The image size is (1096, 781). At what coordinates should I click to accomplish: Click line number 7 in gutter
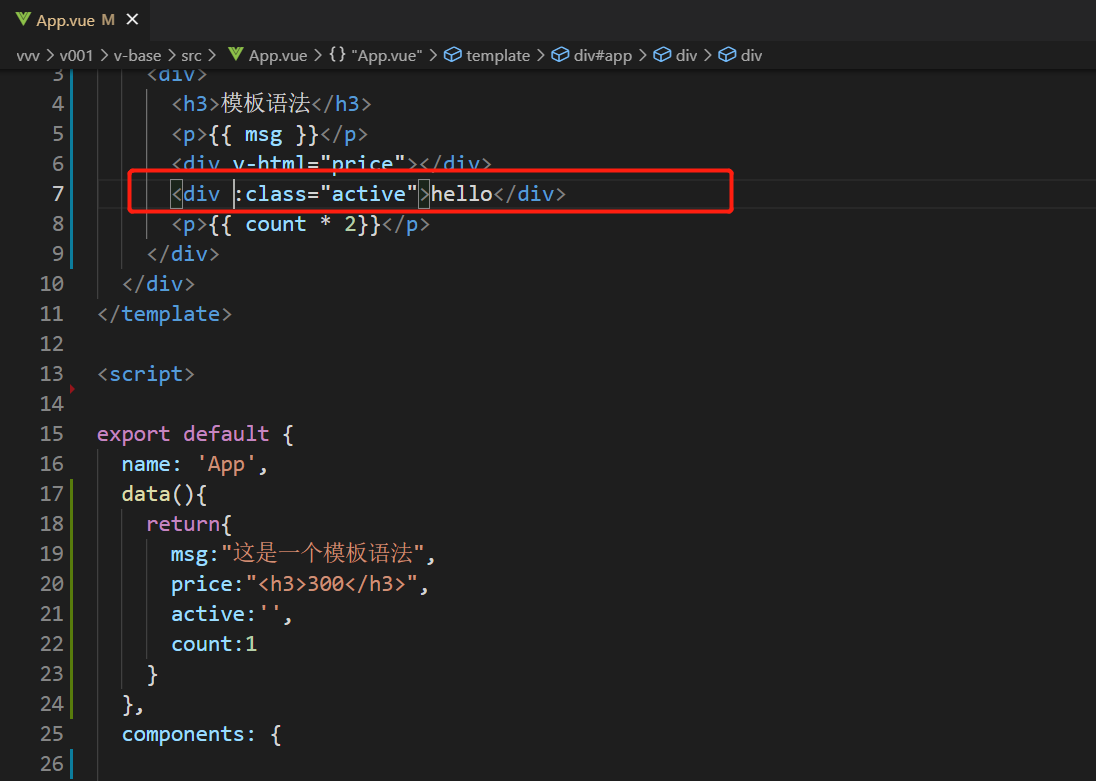click(x=58, y=194)
